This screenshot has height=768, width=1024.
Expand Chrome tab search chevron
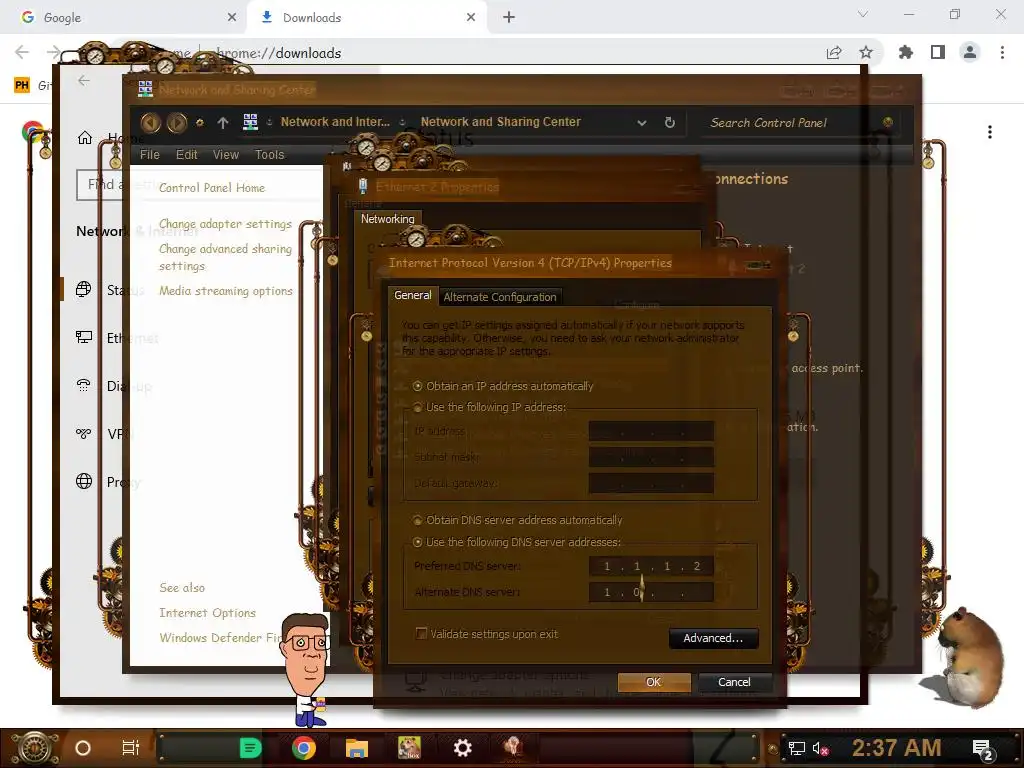click(863, 14)
